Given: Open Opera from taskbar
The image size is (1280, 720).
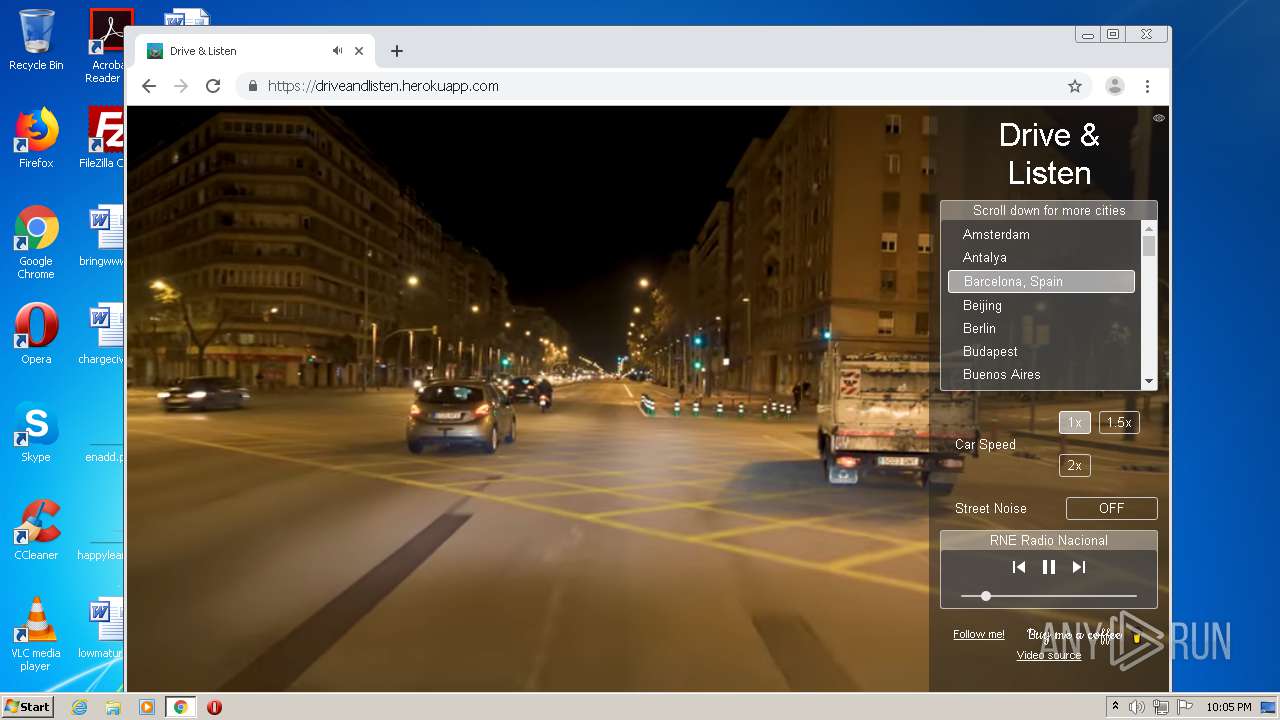Looking at the screenshot, I should coord(214,707).
